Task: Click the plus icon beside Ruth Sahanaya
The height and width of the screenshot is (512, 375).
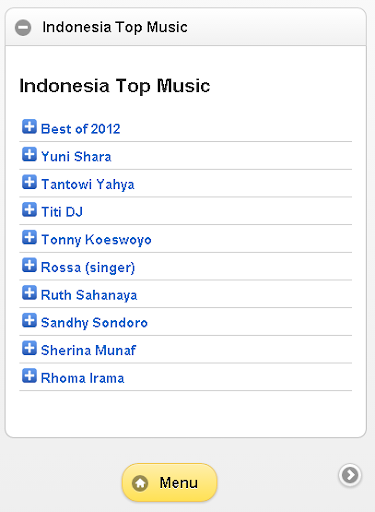Action: coord(29,293)
